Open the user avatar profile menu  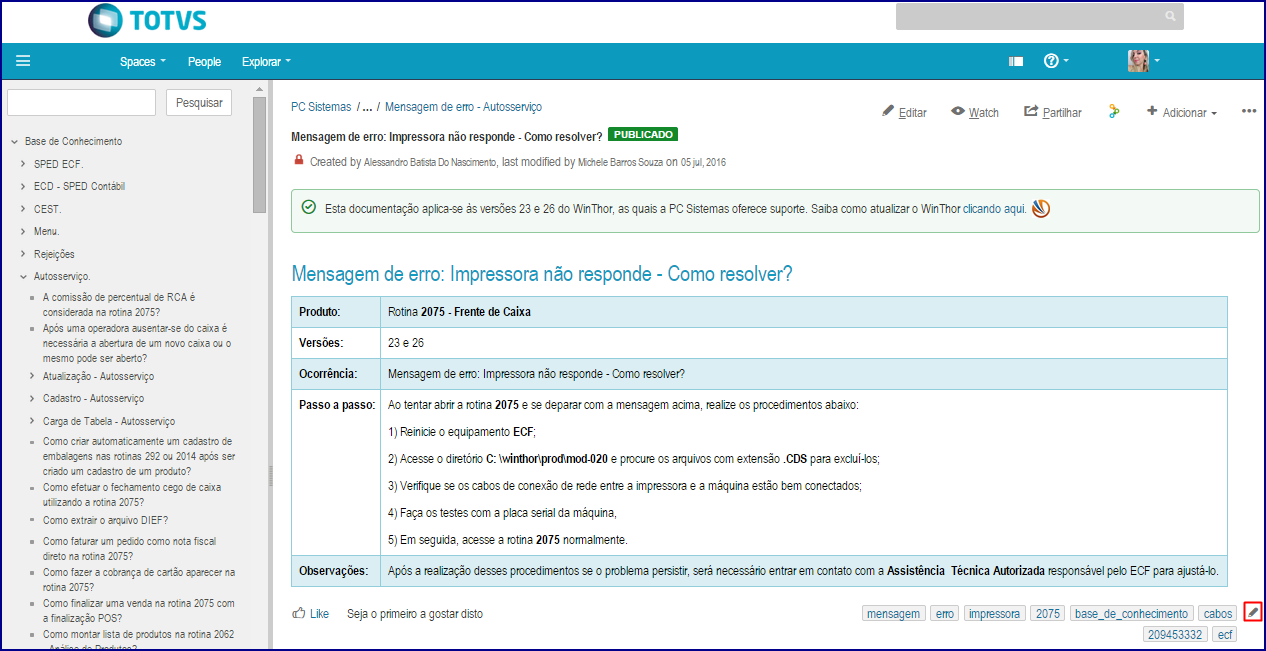click(1144, 61)
